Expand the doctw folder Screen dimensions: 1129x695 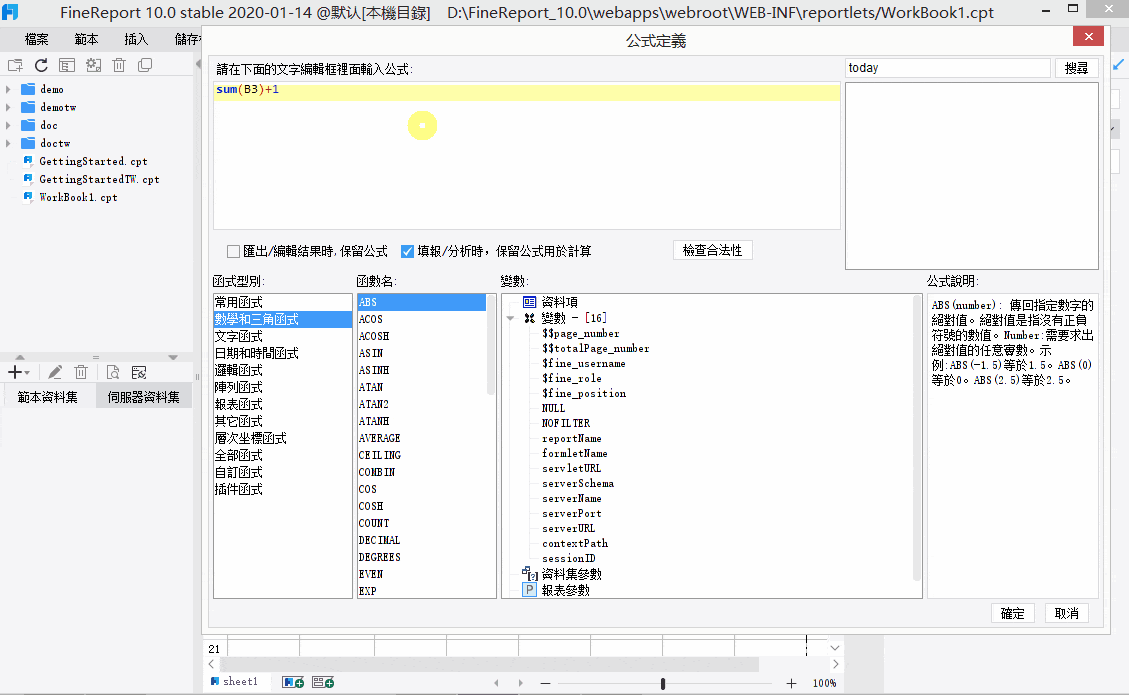click(x=8, y=143)
